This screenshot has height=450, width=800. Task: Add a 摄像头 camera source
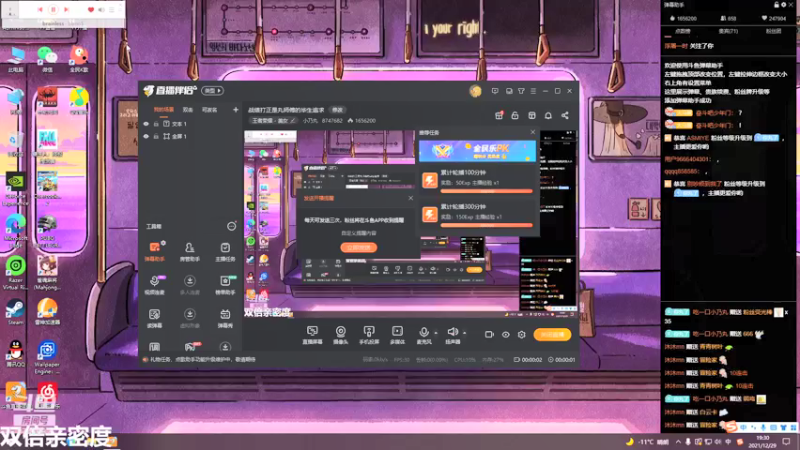click(x=340, y=335)
